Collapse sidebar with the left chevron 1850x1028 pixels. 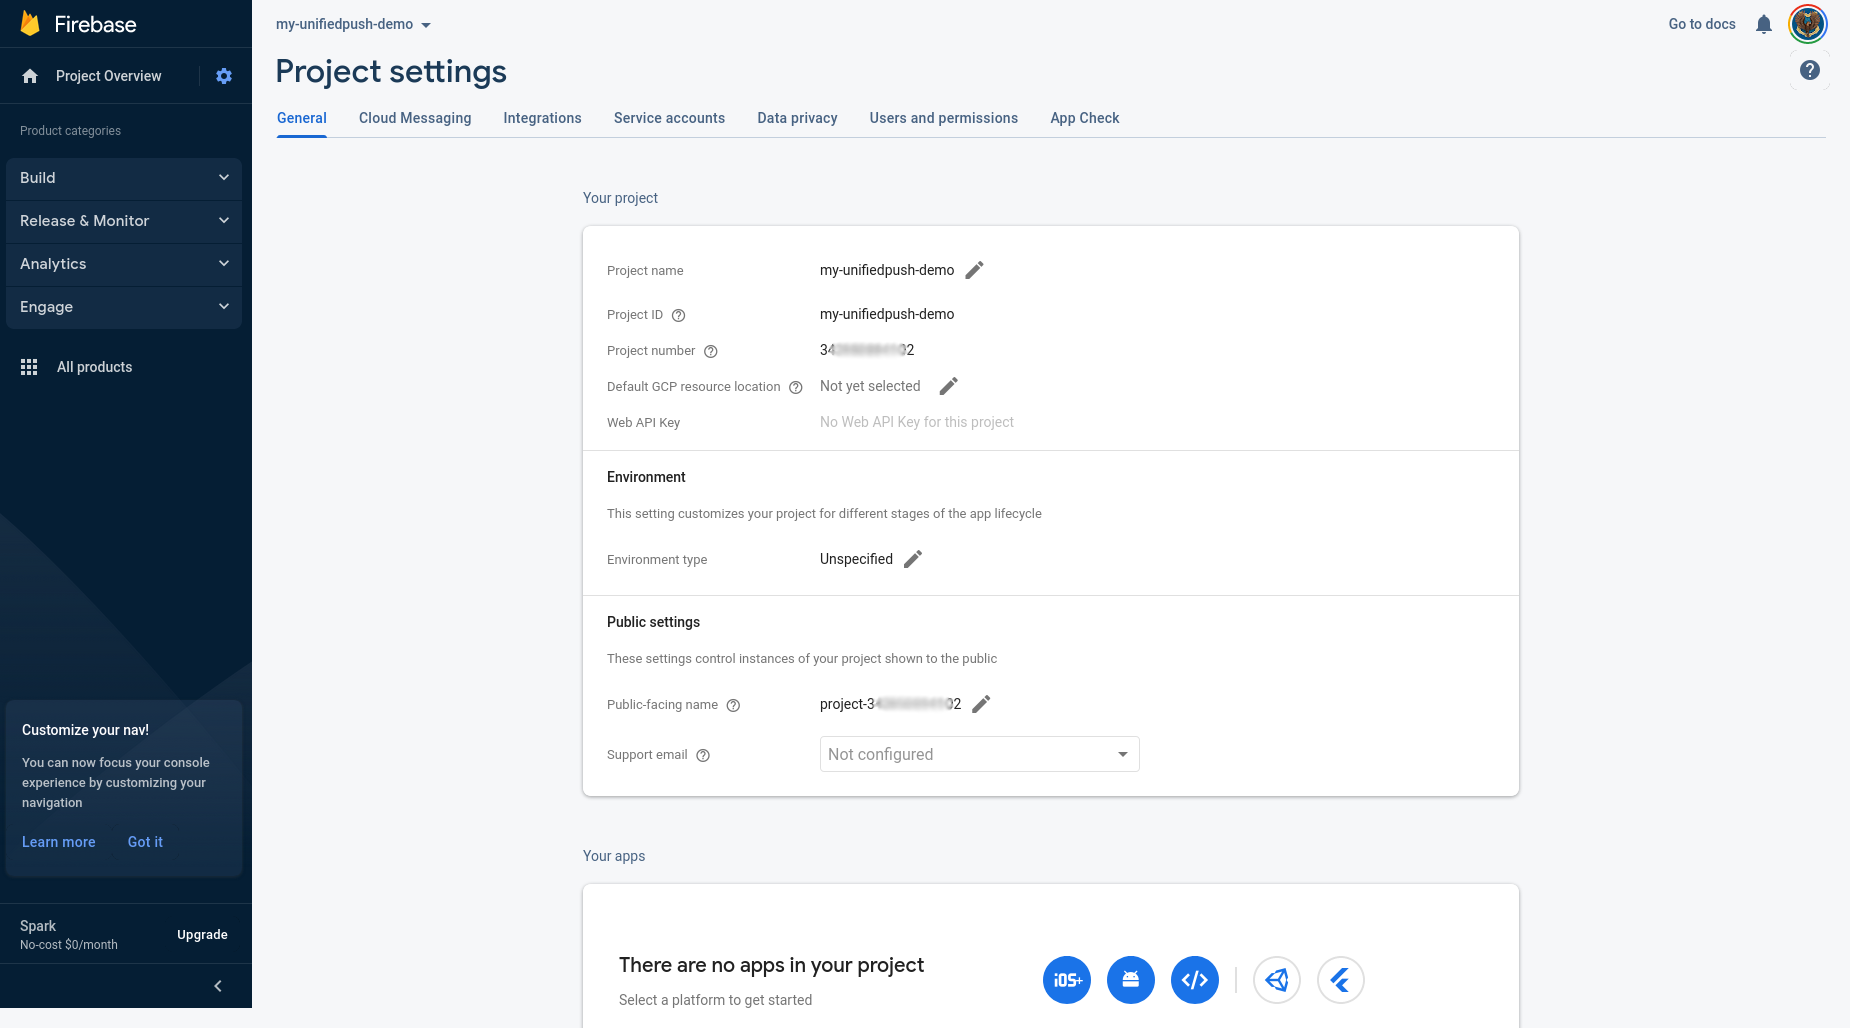[x=218, y=986]
